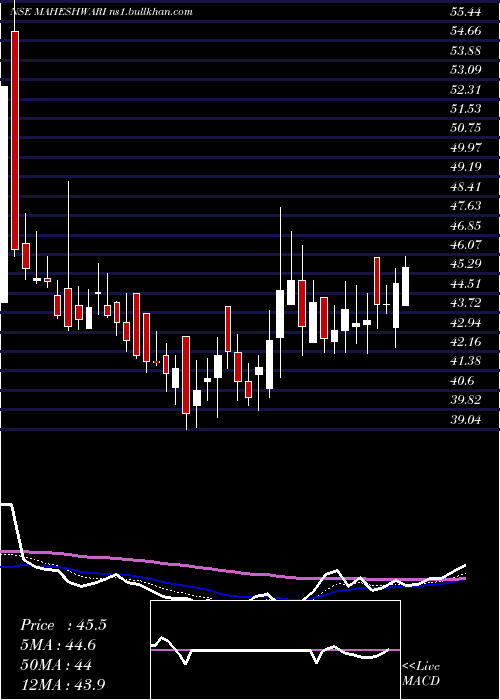Click the NSE MAHESHWARI ns1.bullkhan.com title text
This screenshot has height=700, width=500.
[x=101, y=12]
